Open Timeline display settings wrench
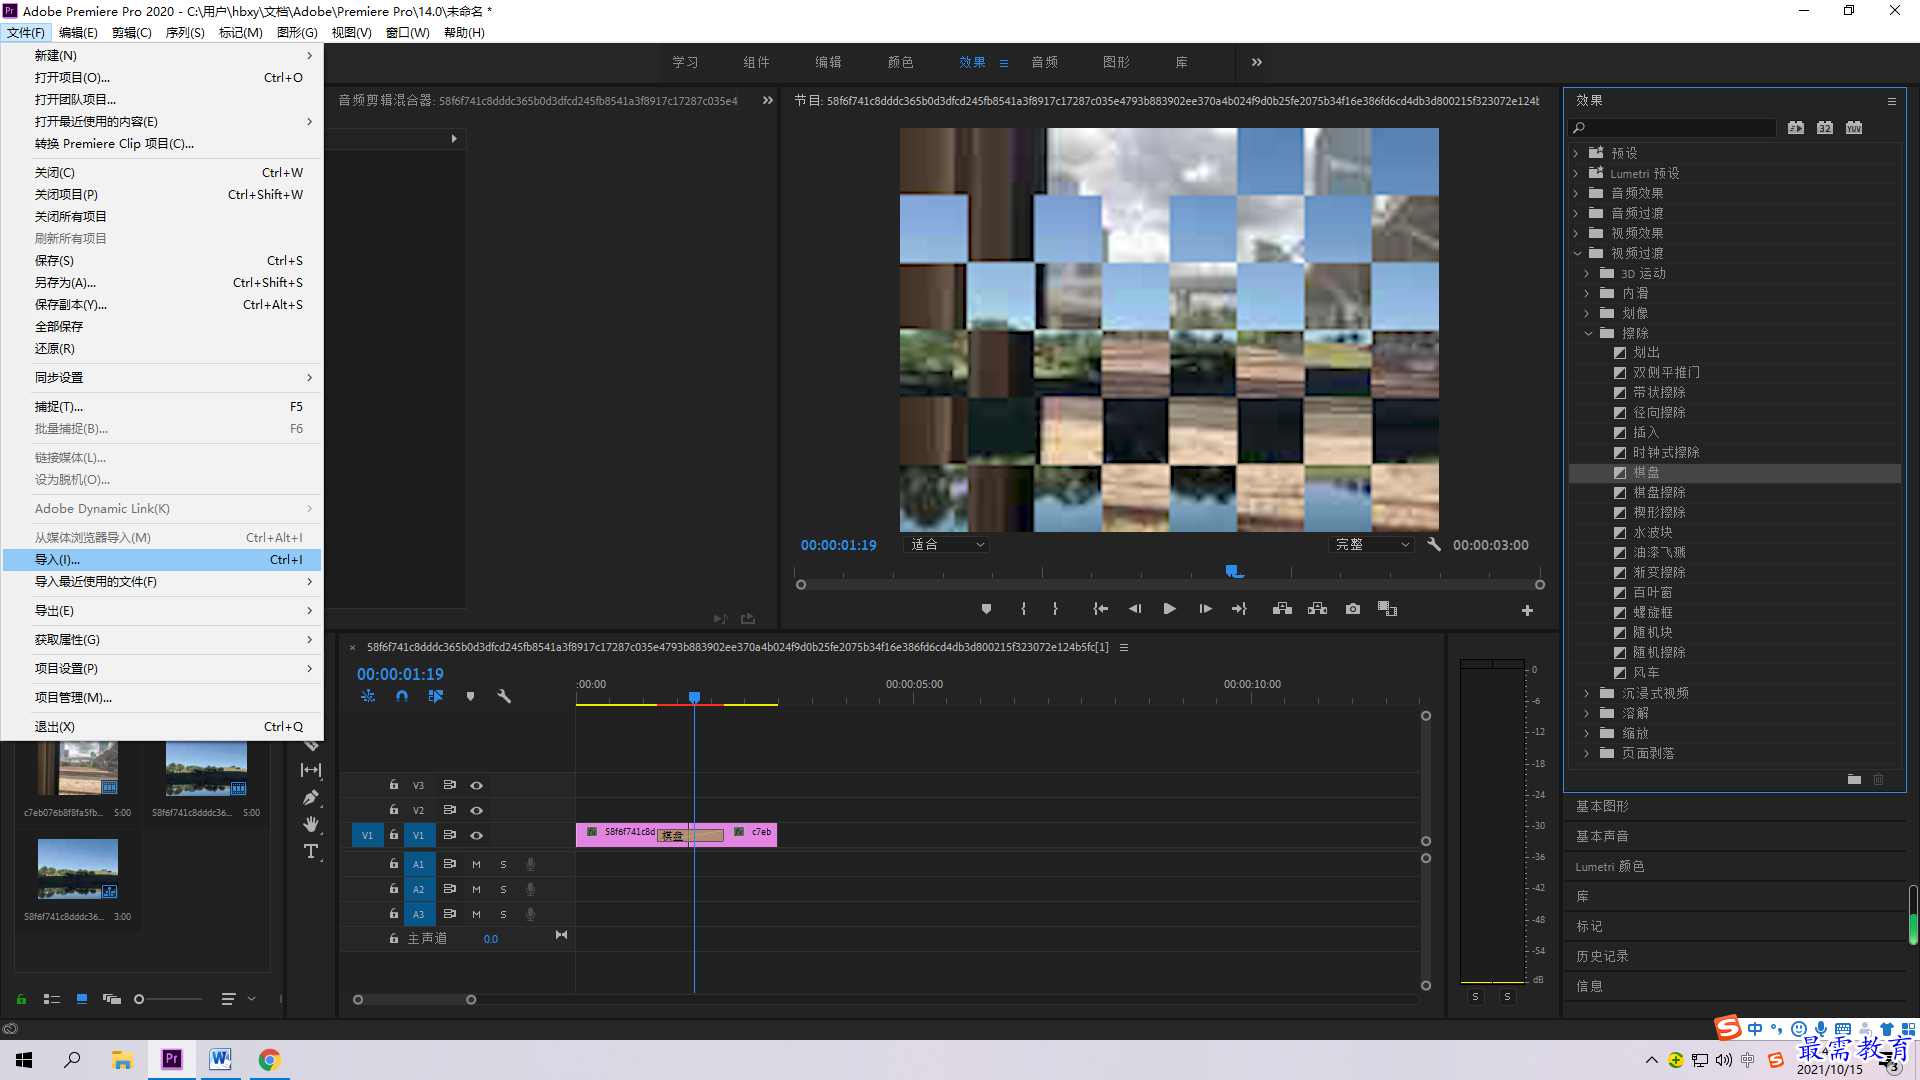 [x=504, y=696]
